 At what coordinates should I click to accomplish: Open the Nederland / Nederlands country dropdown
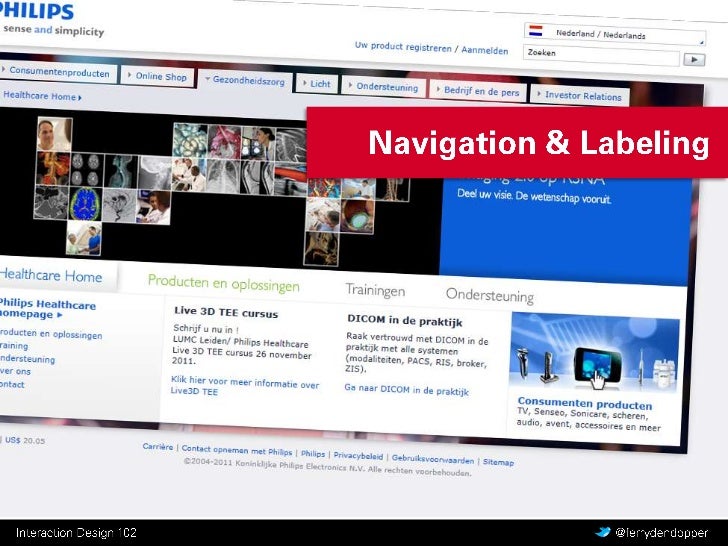point(615,34)
